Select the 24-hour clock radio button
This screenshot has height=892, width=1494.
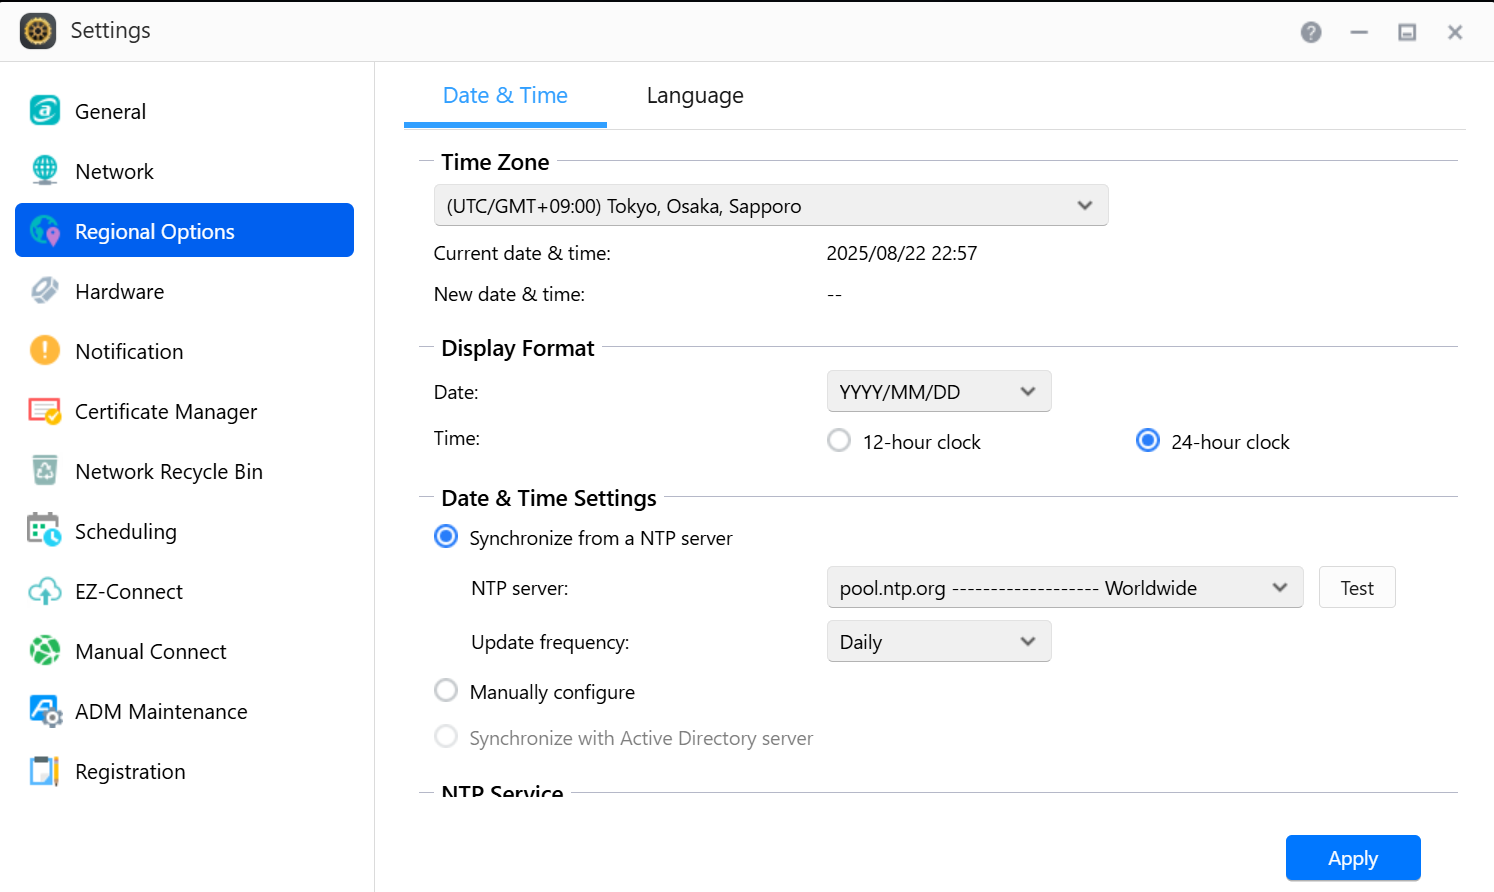1148,441
